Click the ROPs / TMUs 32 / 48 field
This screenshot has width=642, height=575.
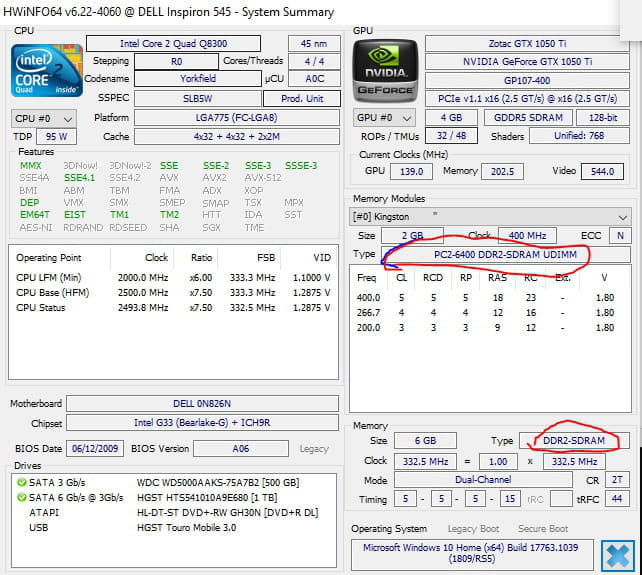pyautogui.click(x=451, y=136)
